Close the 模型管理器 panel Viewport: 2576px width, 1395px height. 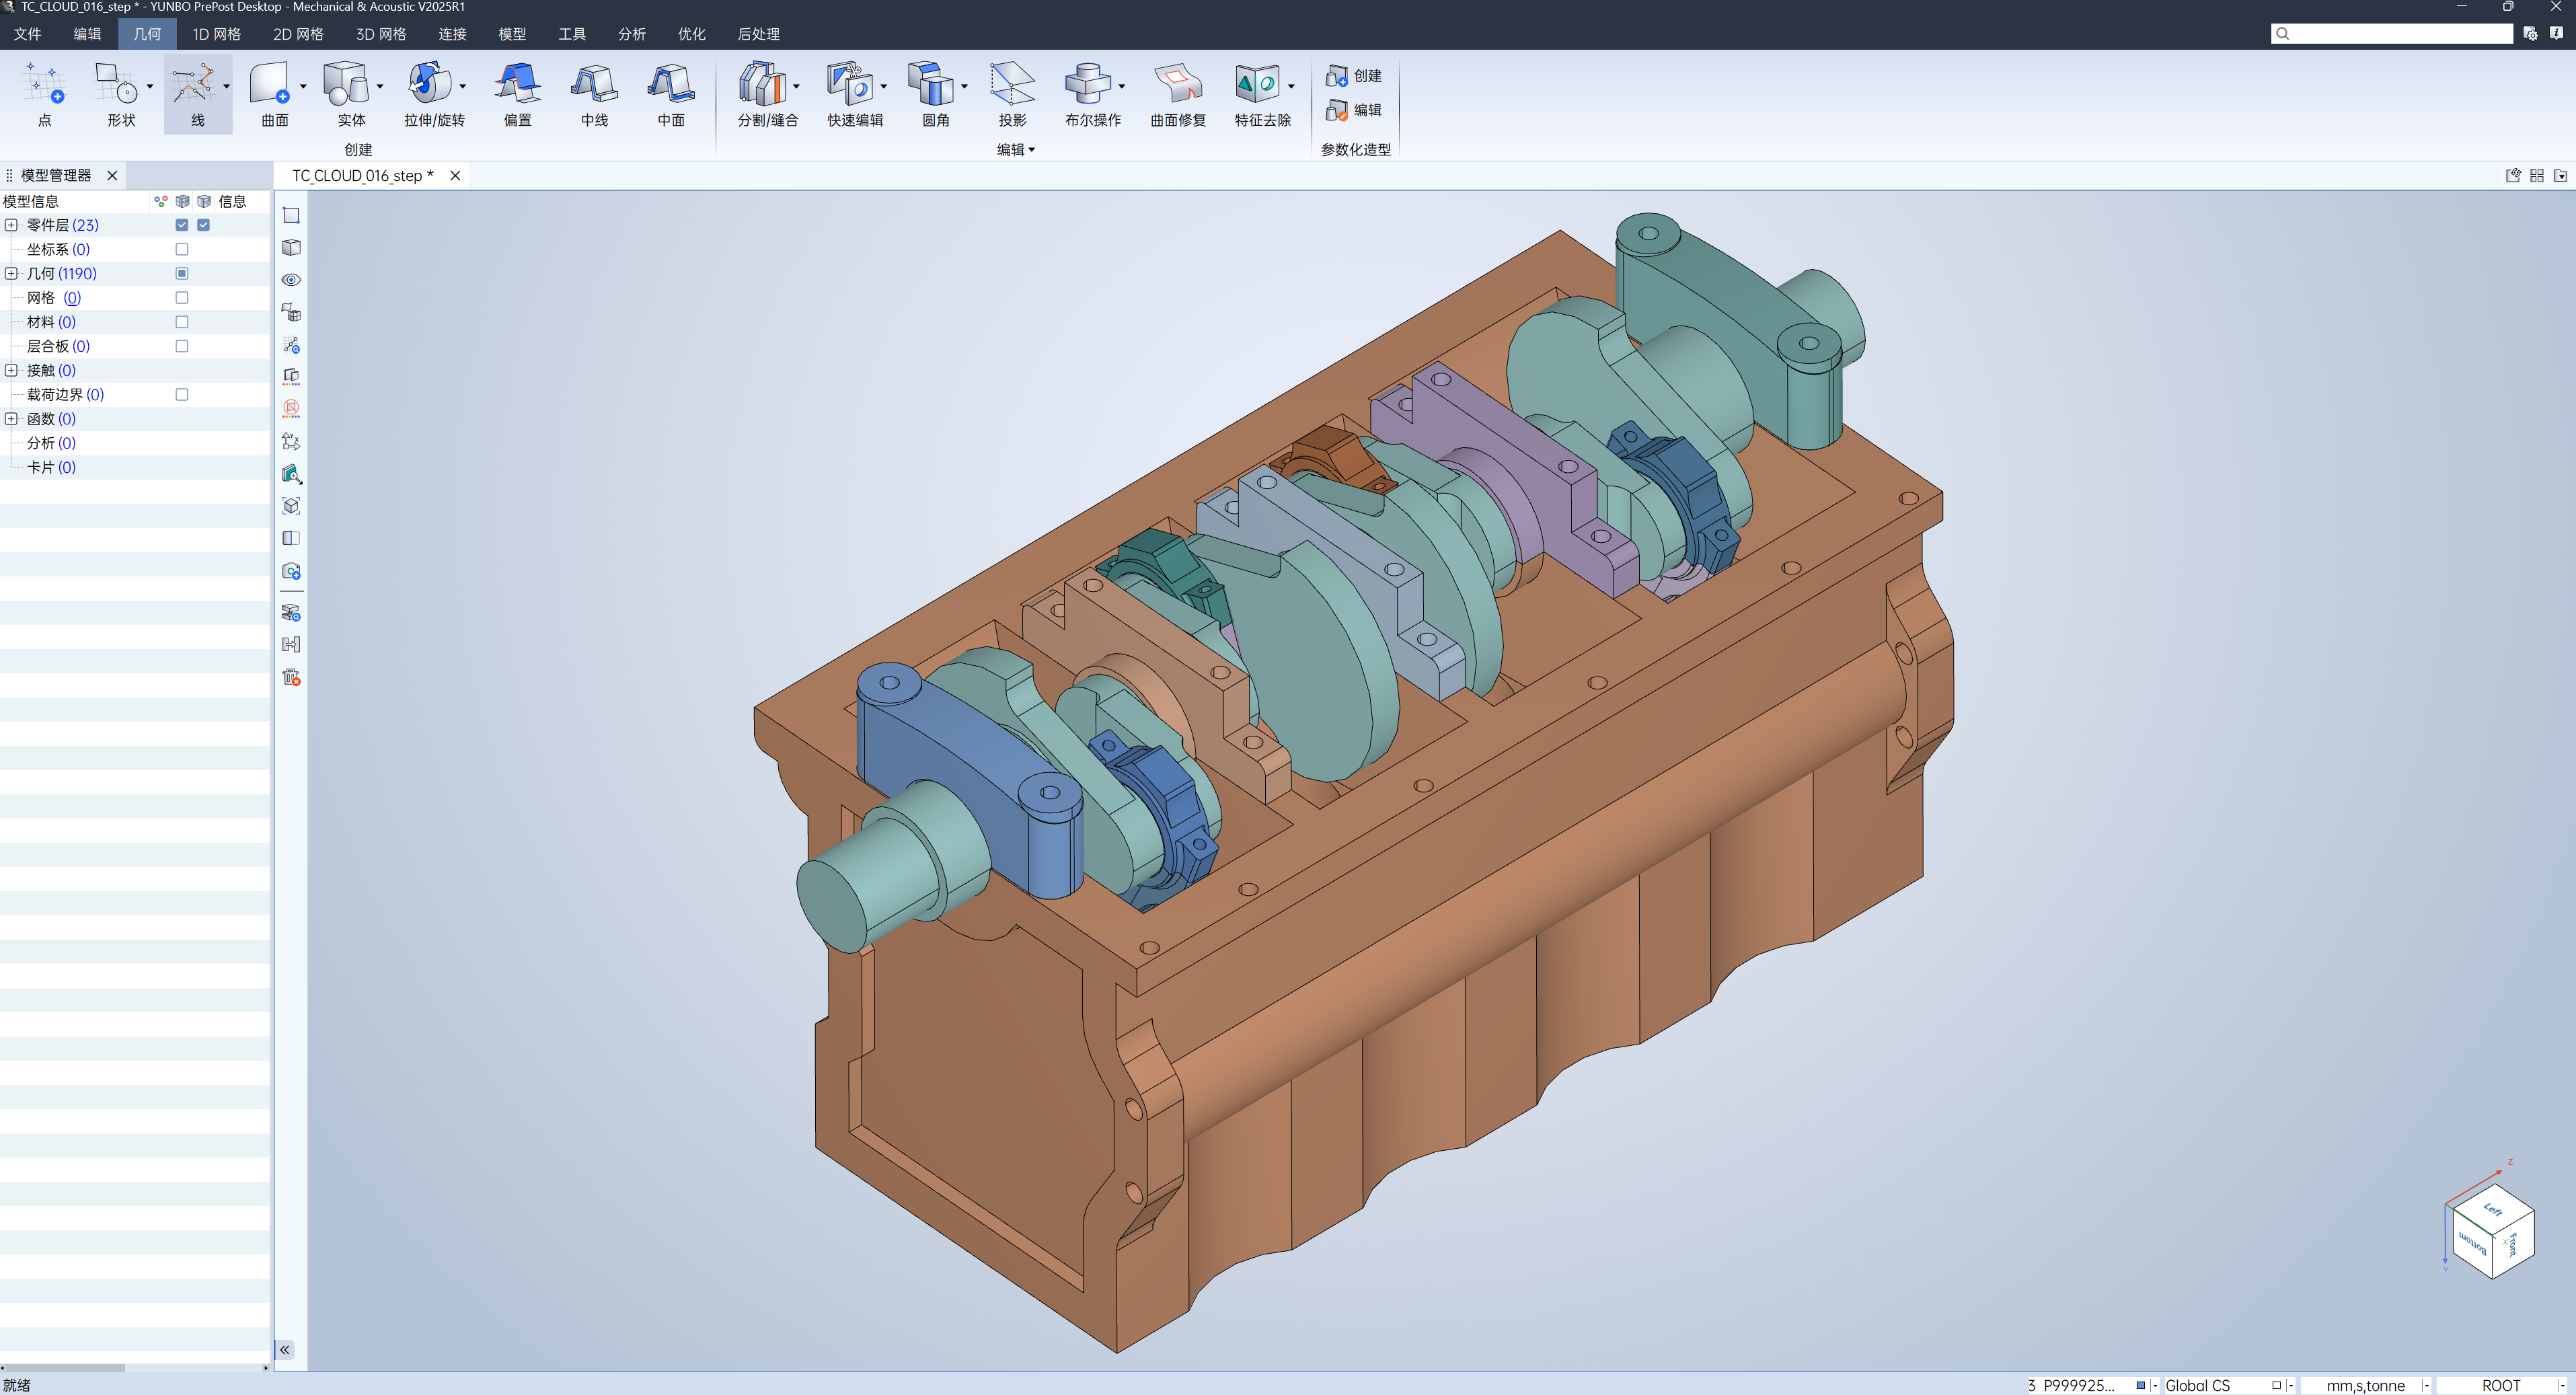[x=112, y=175]
